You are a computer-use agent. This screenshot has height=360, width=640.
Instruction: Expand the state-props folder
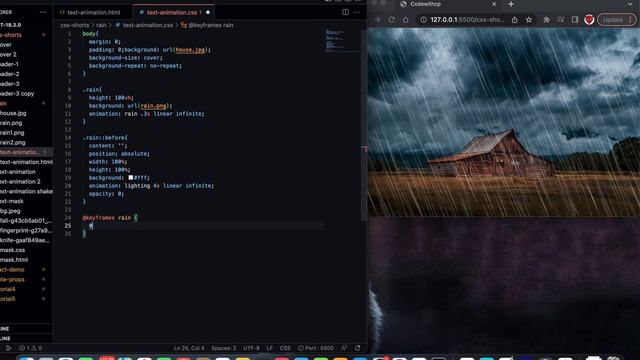(x=12, y=279)
